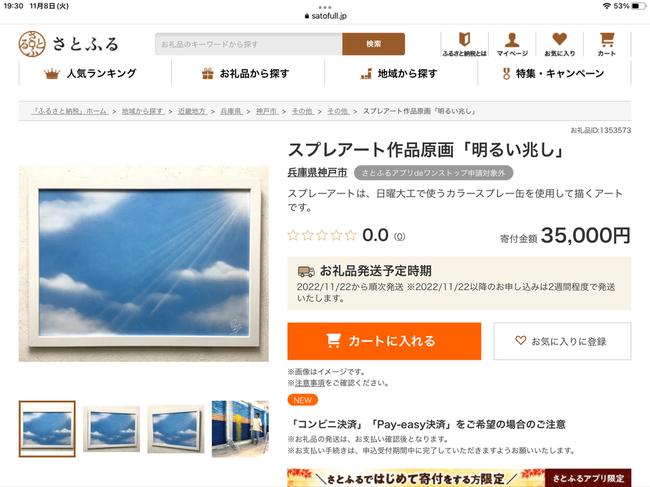Toggle お気に入りに登録 favorite button

[x=562, y=341]
